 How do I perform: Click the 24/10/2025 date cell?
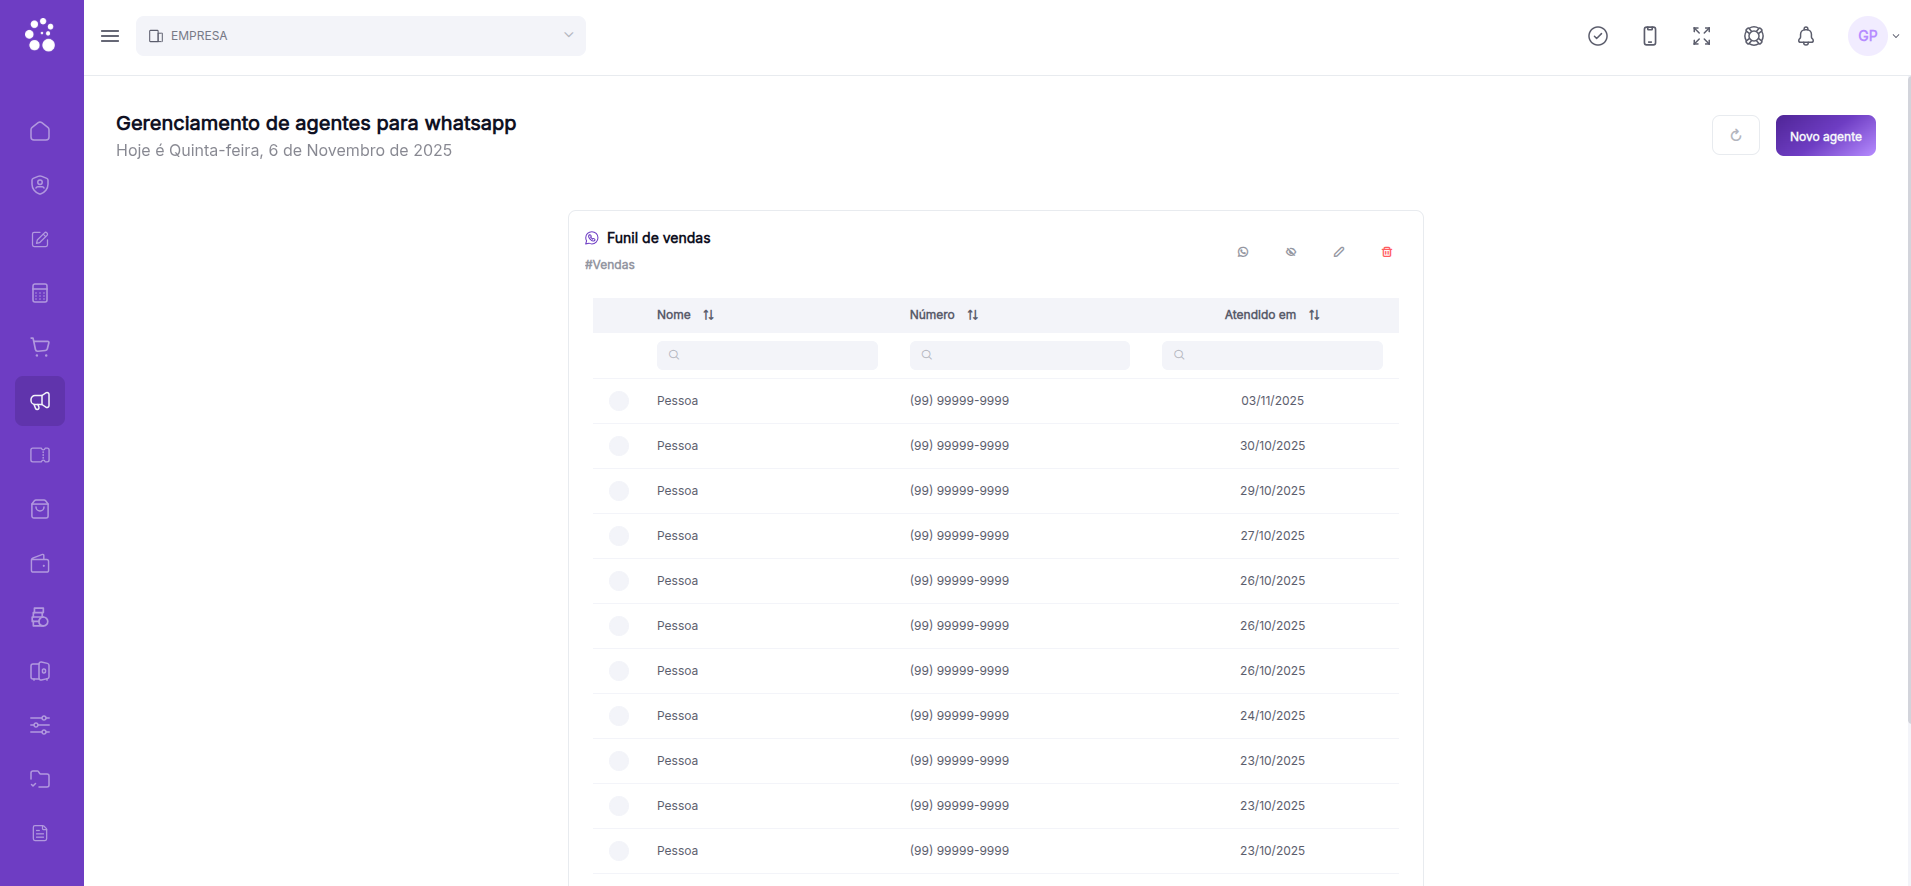click(x=1272, y=716)
